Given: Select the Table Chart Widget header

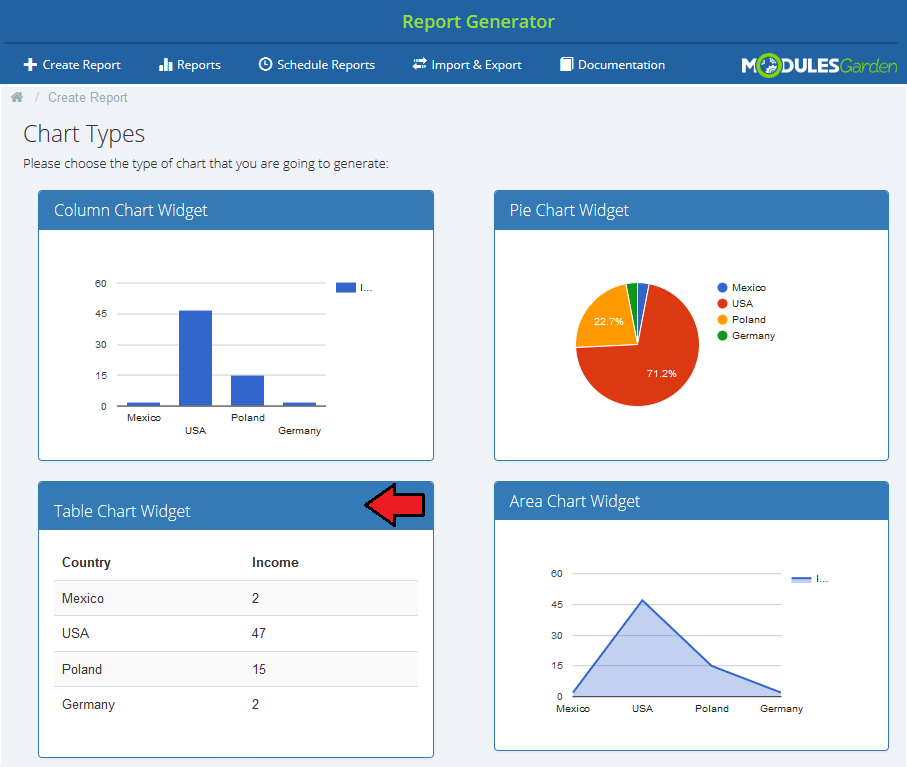Looking at the screenshot, I should 236,506.
